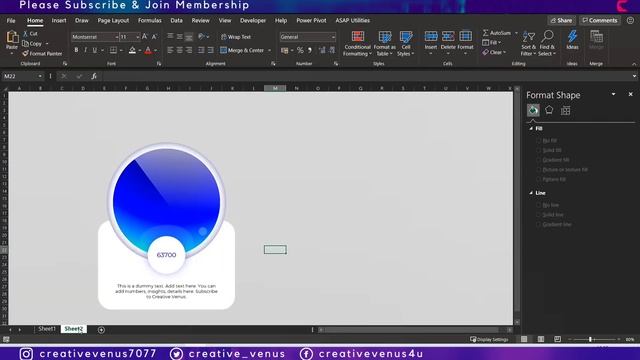Image resolution: width=640 pixels, height=360 pixels.
Task: Select Size & Properties icon in Format Shape
Action: 565,110
